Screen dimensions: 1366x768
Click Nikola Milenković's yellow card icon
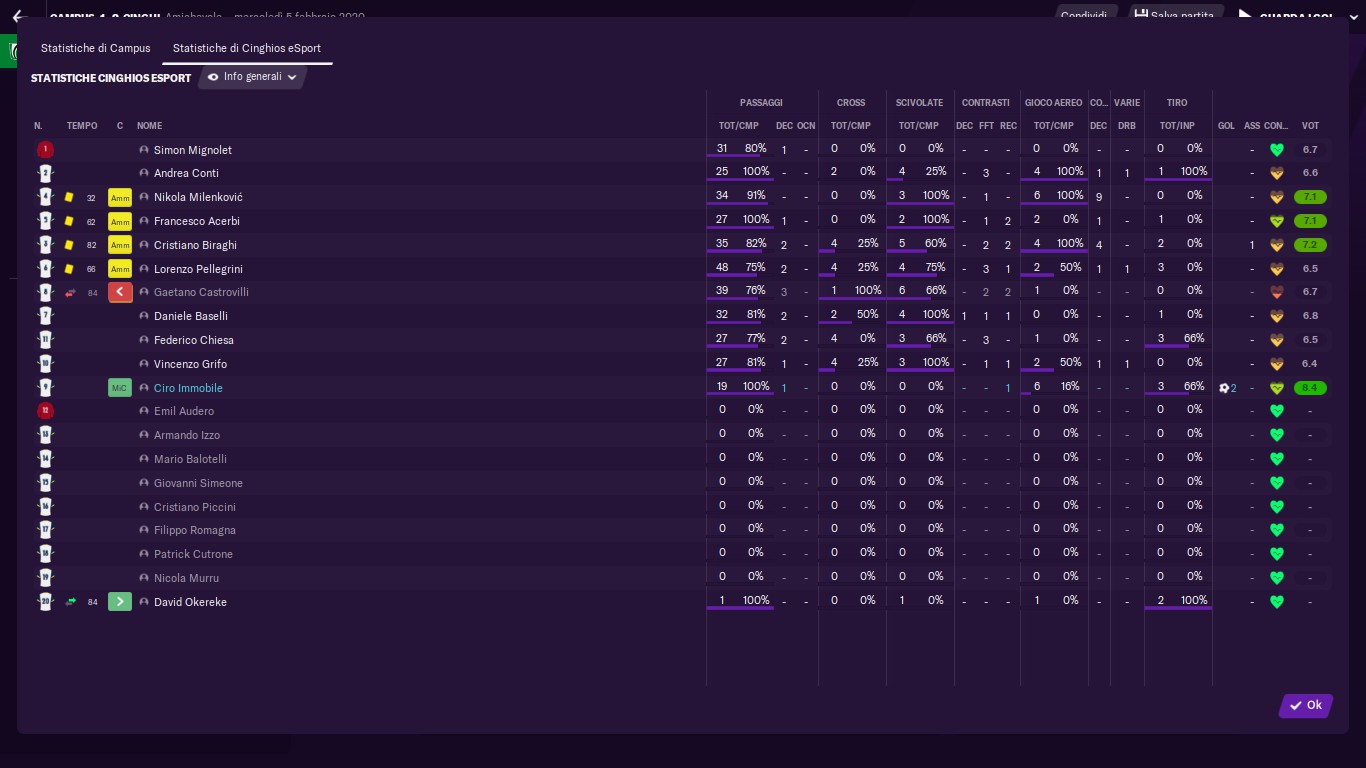[x=69, y=198]
